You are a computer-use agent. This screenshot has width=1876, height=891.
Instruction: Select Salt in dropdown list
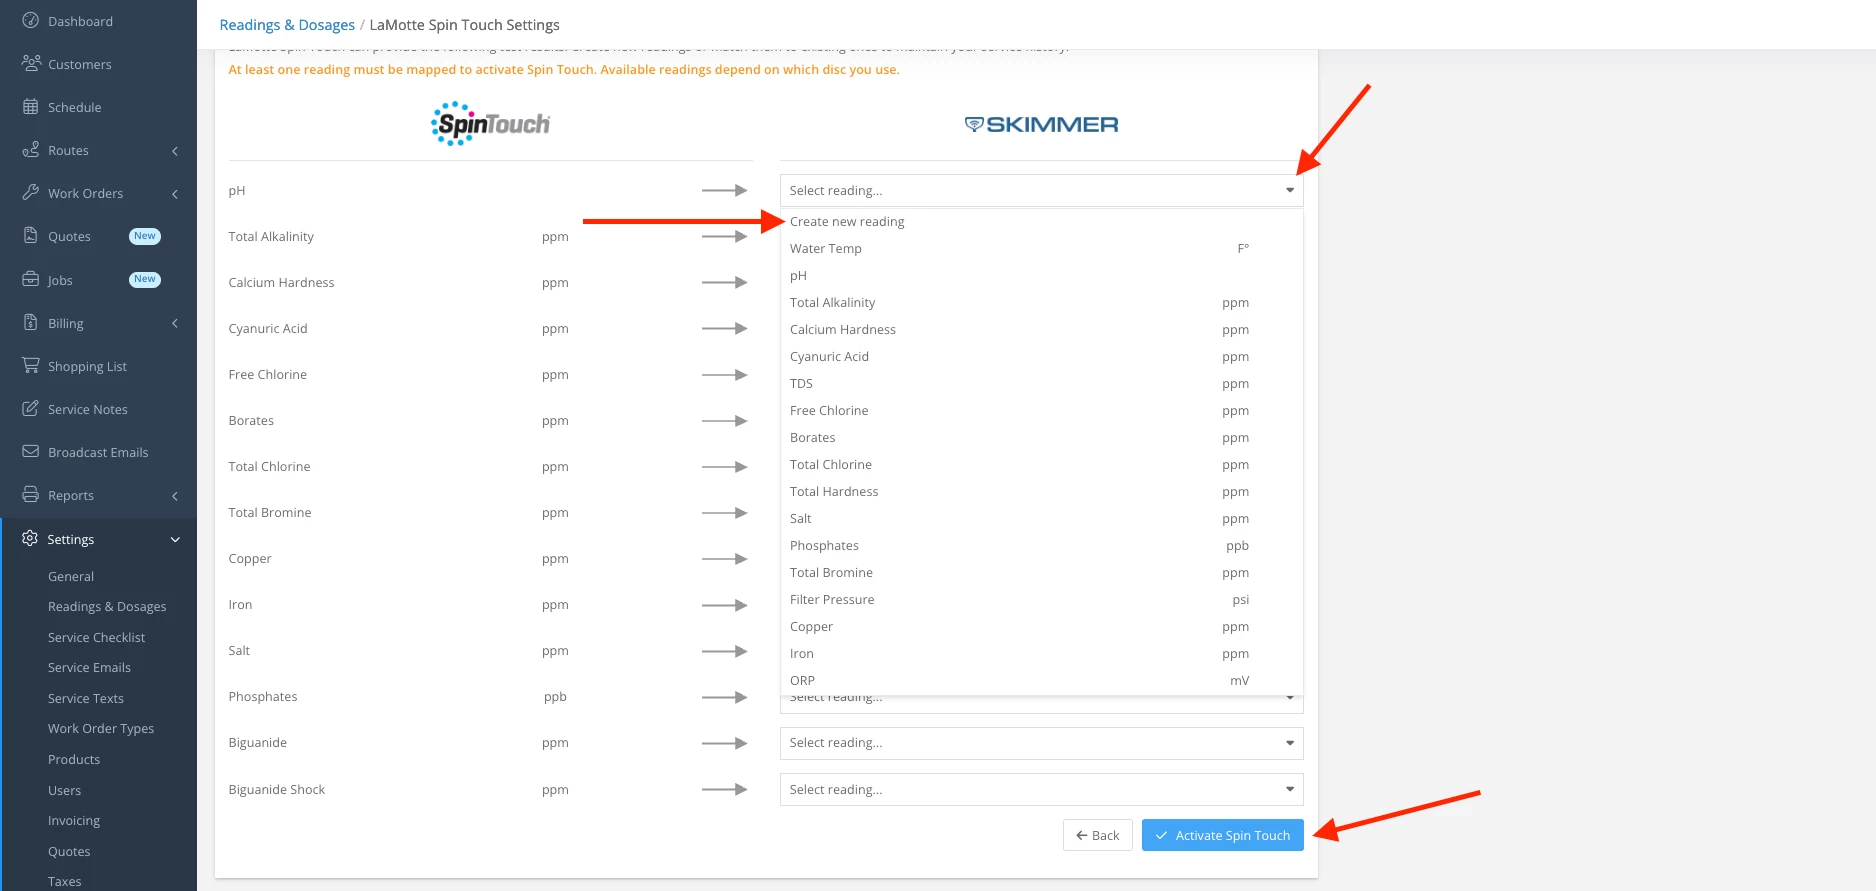(1041, 519)
